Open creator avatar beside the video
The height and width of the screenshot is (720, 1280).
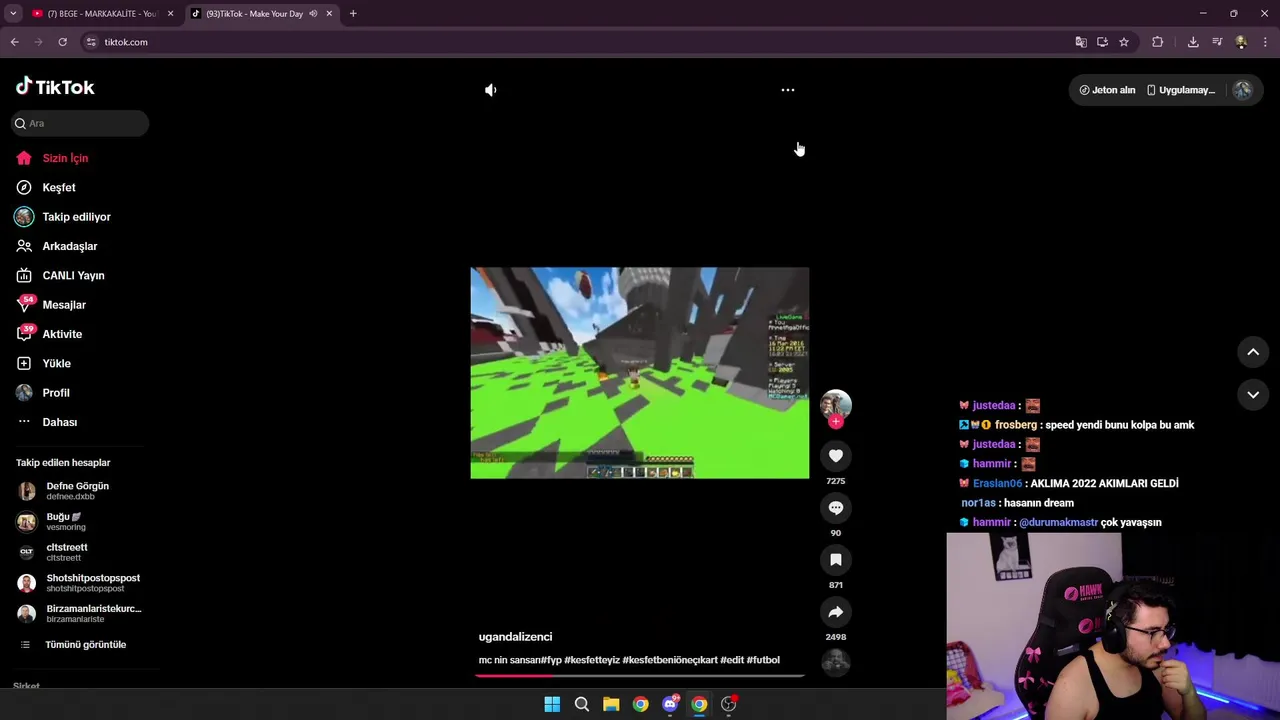pos(836,404)
